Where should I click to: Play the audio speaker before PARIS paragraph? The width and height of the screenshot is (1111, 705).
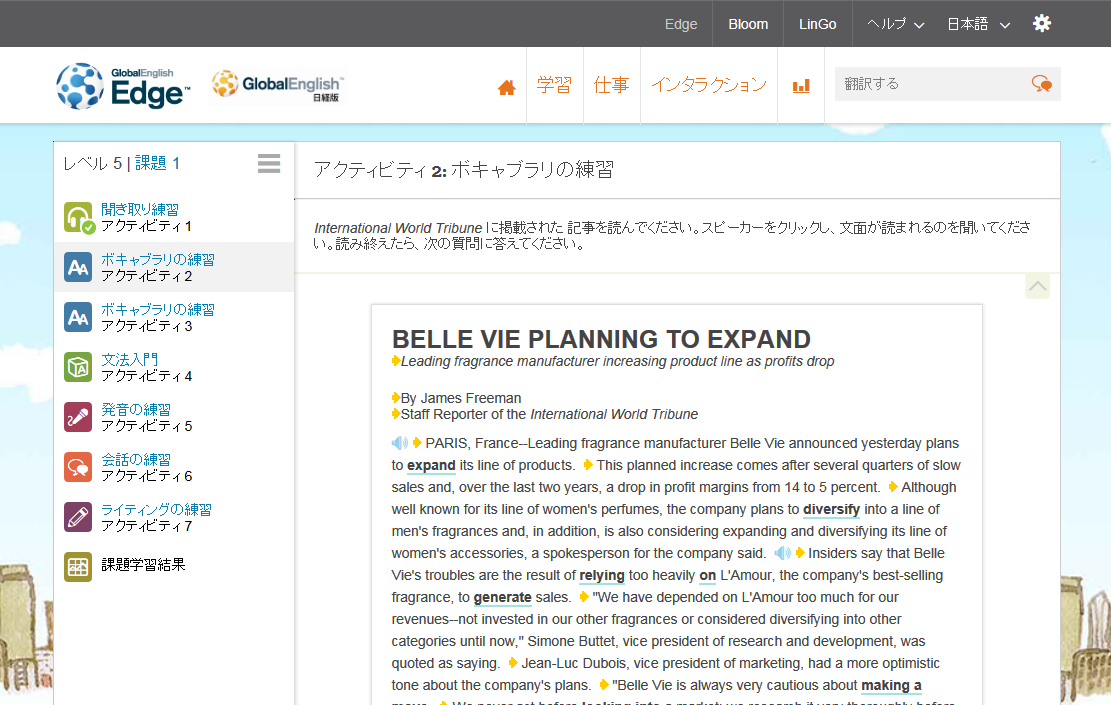pos(400,443)
